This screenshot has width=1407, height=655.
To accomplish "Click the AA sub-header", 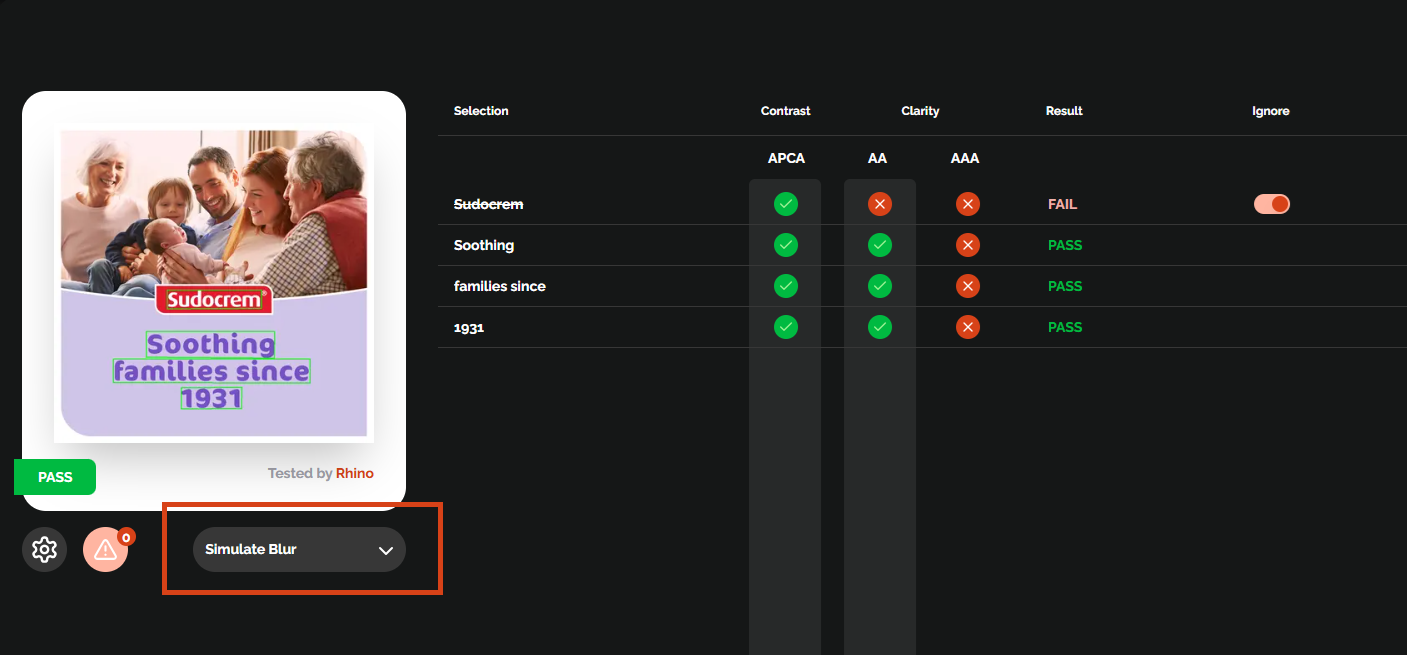I will tap(877, 158).
